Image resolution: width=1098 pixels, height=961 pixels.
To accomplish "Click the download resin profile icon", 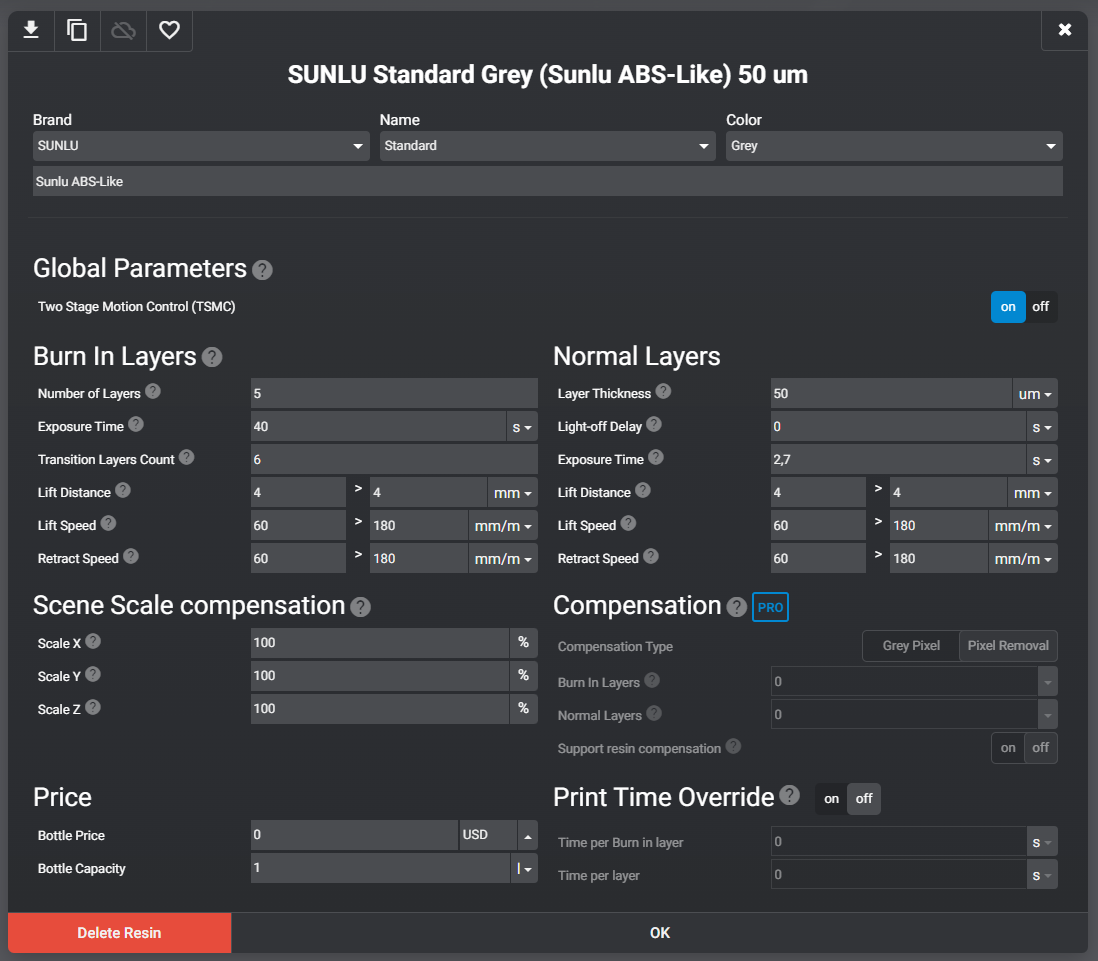I will [31, 31].
